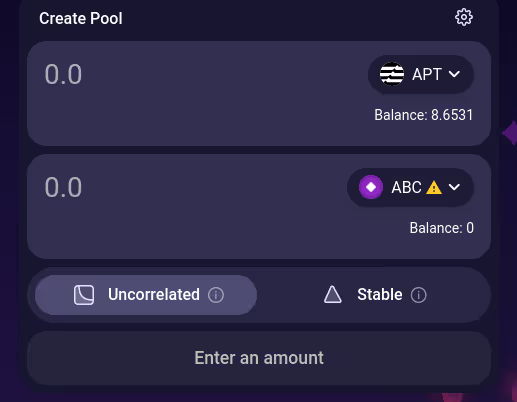Click the Enter an amount button
Image resolution: width=517 pixels, height=402 pixels.
pos(259,358)
